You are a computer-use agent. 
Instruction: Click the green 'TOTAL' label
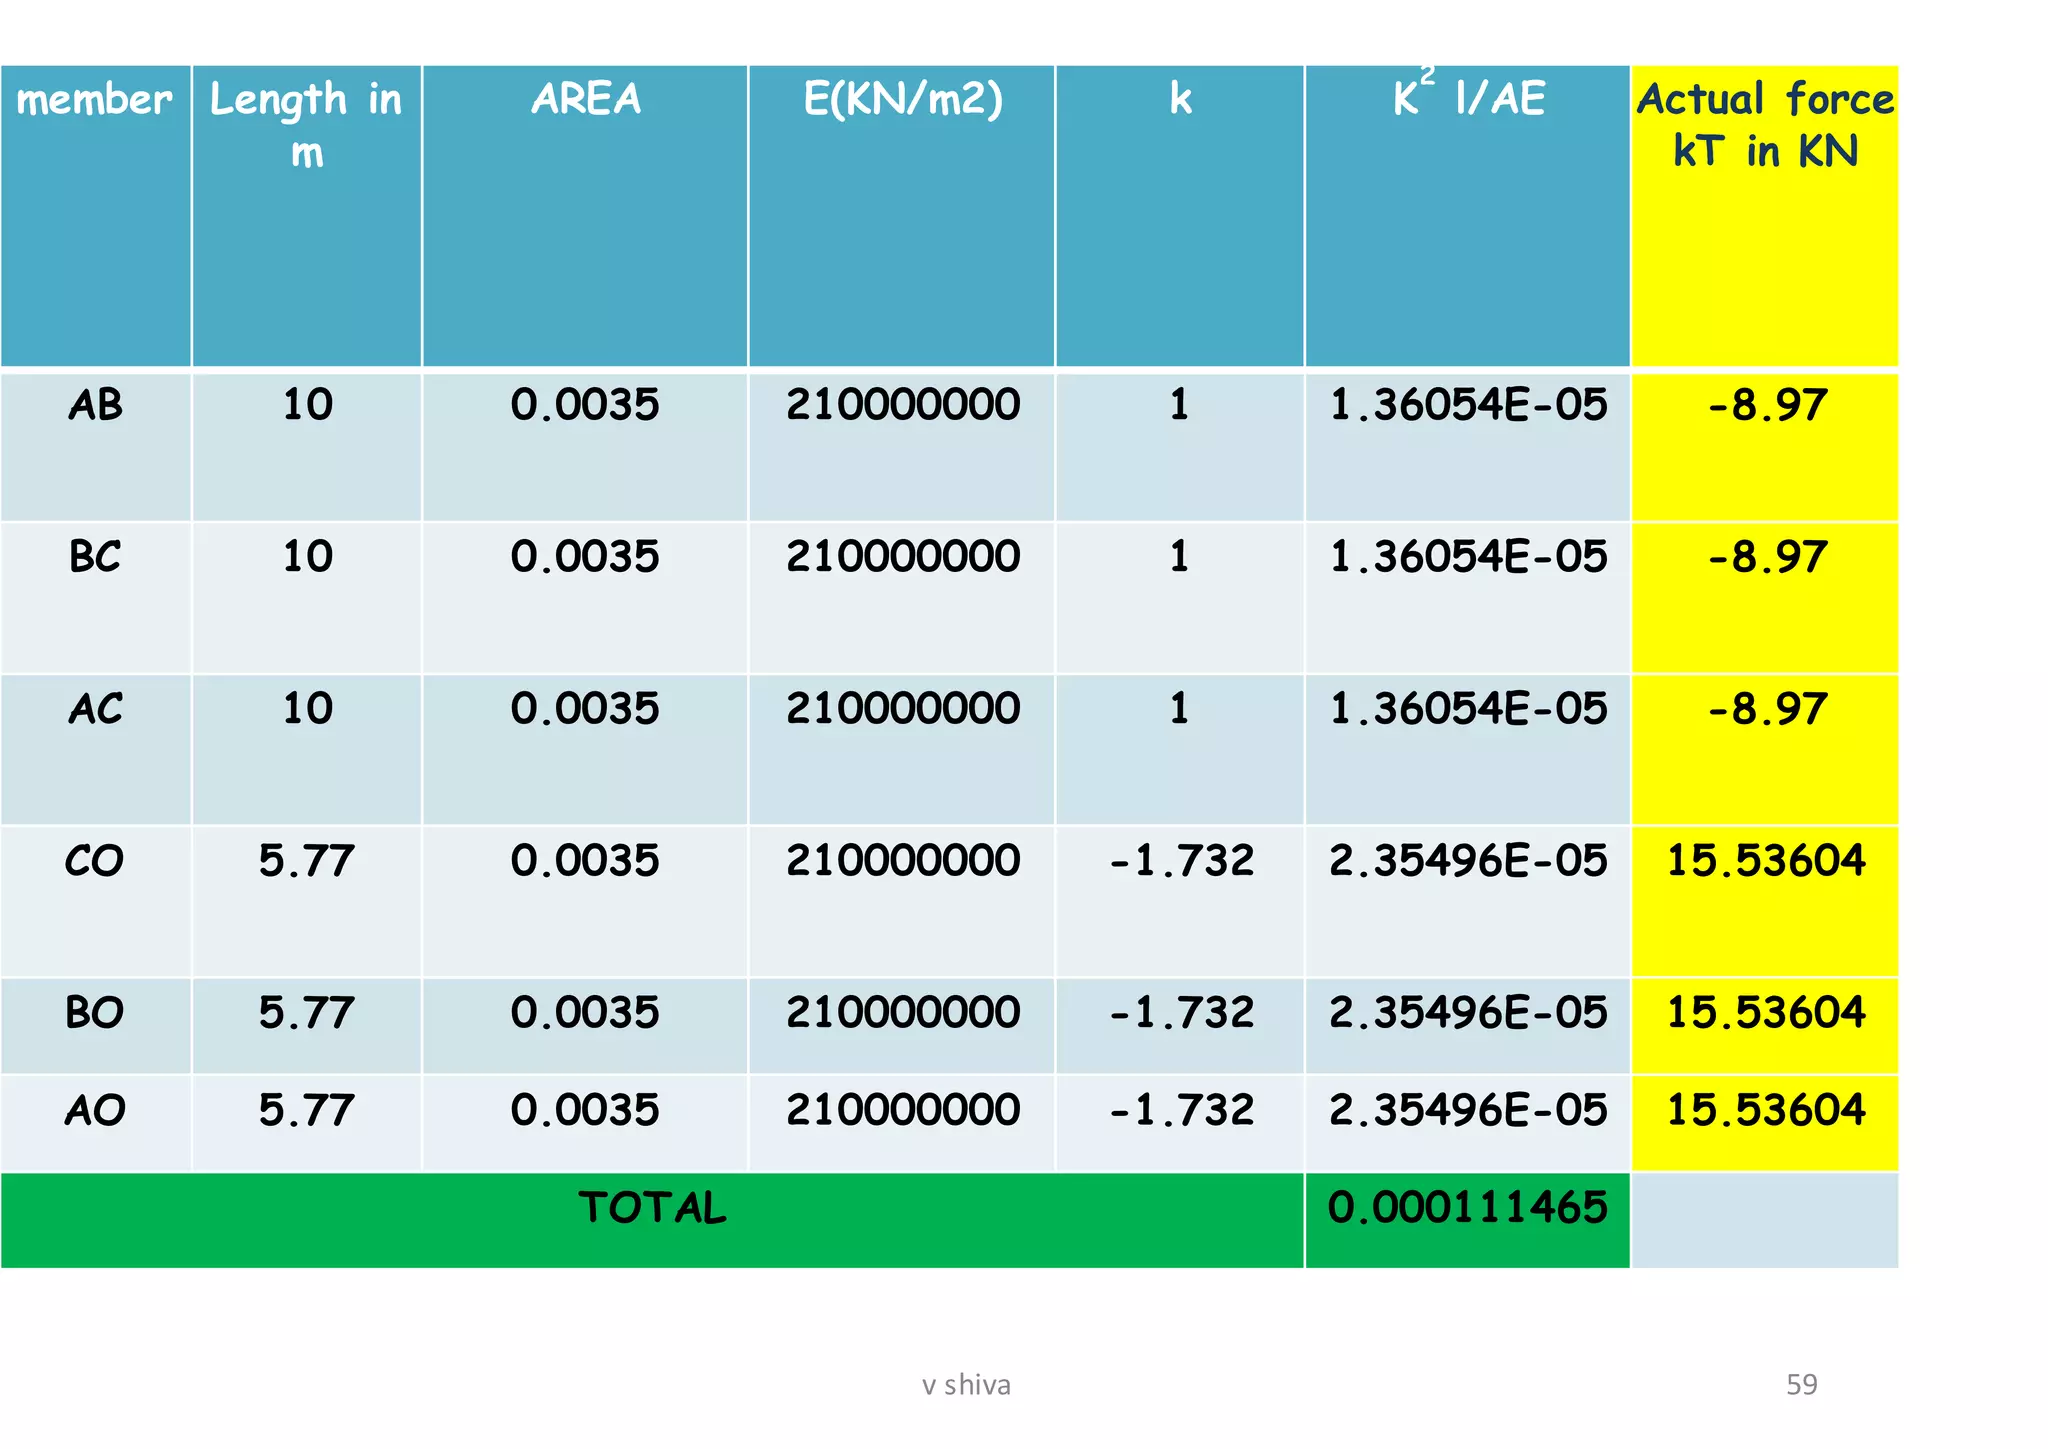652,1208
